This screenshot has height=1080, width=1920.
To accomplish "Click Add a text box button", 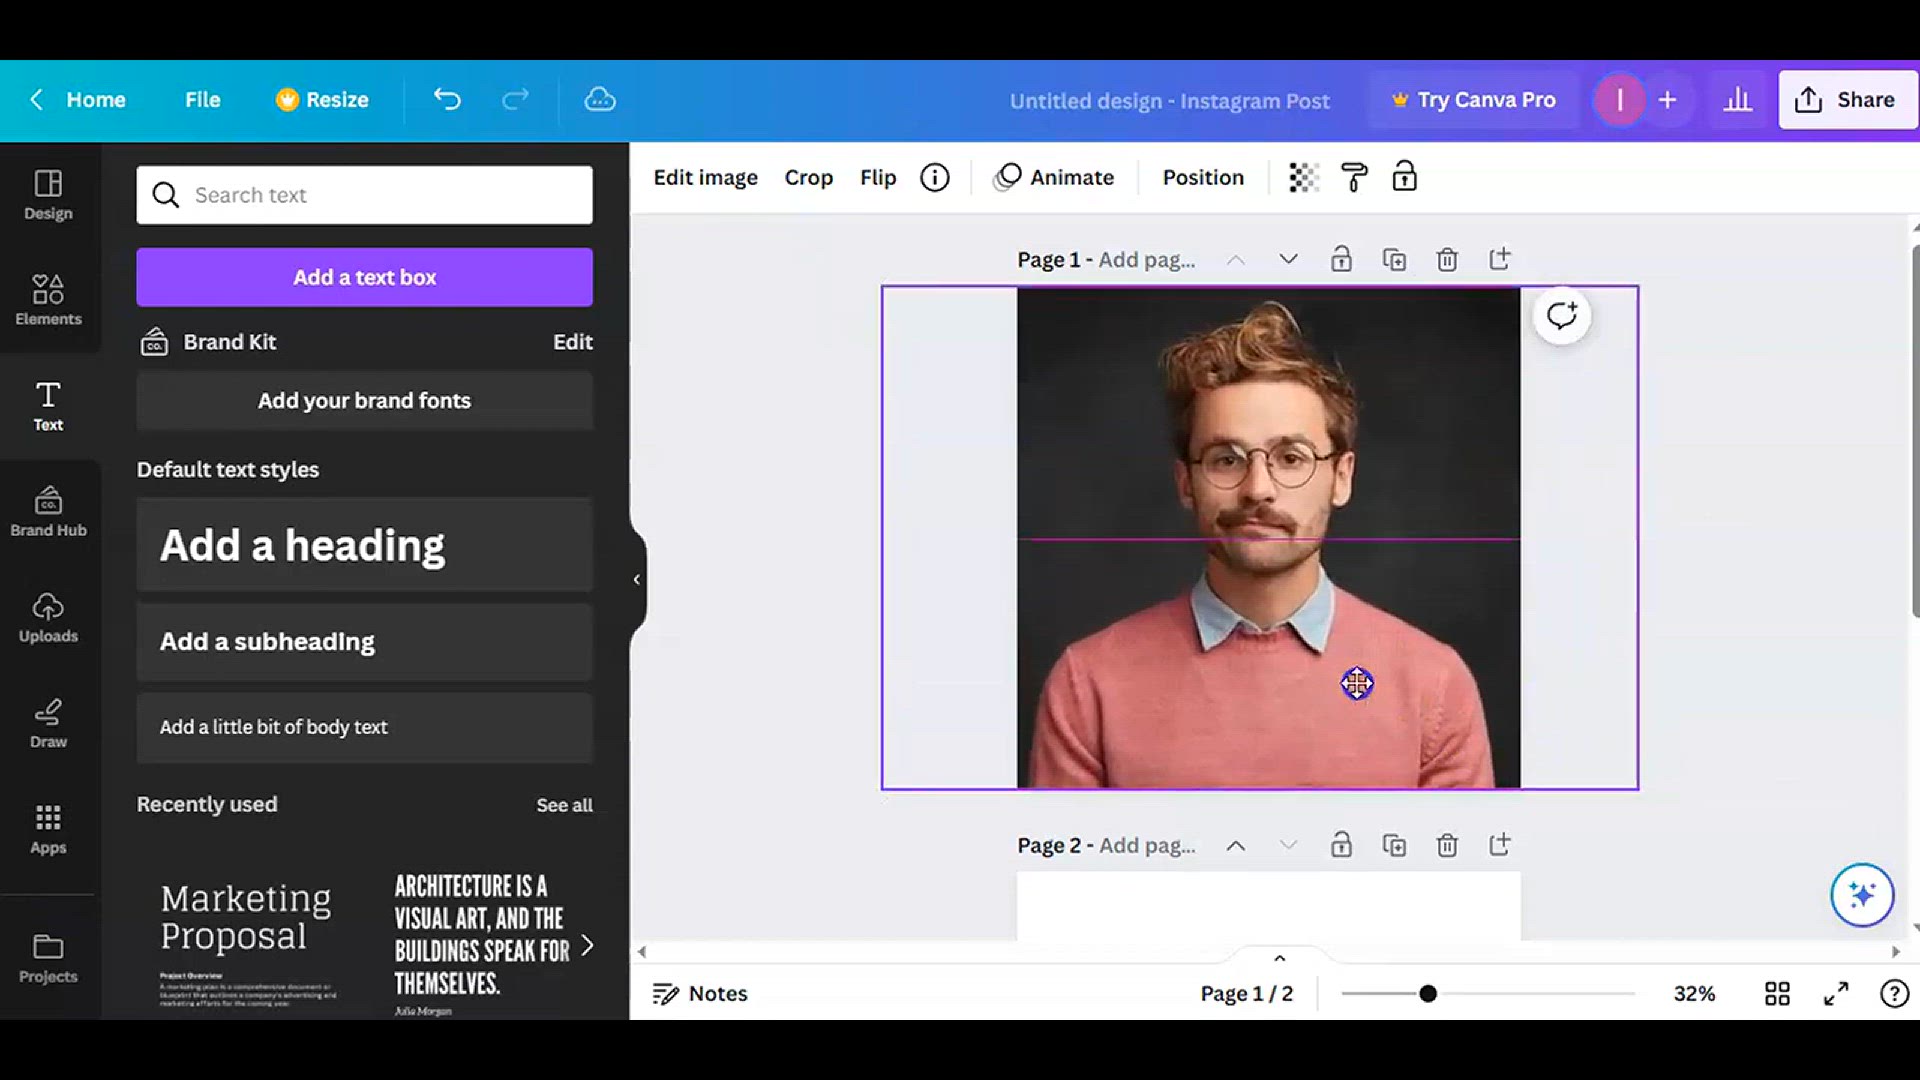I will pos(364,277).
